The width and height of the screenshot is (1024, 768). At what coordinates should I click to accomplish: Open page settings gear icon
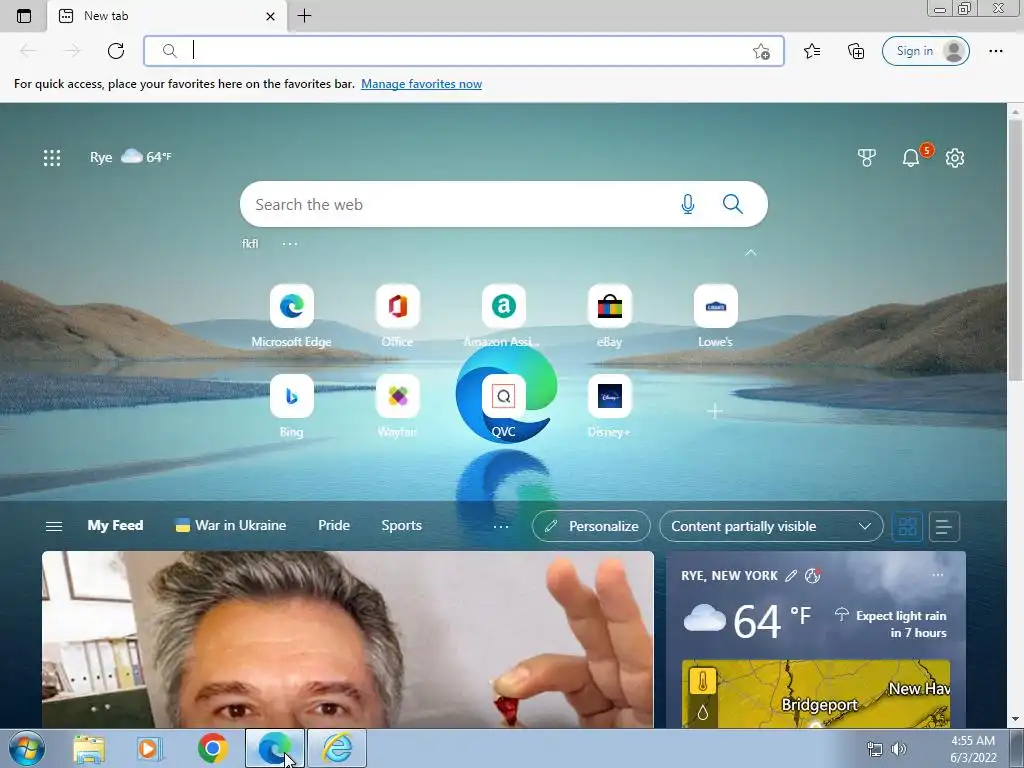[955, 157]
